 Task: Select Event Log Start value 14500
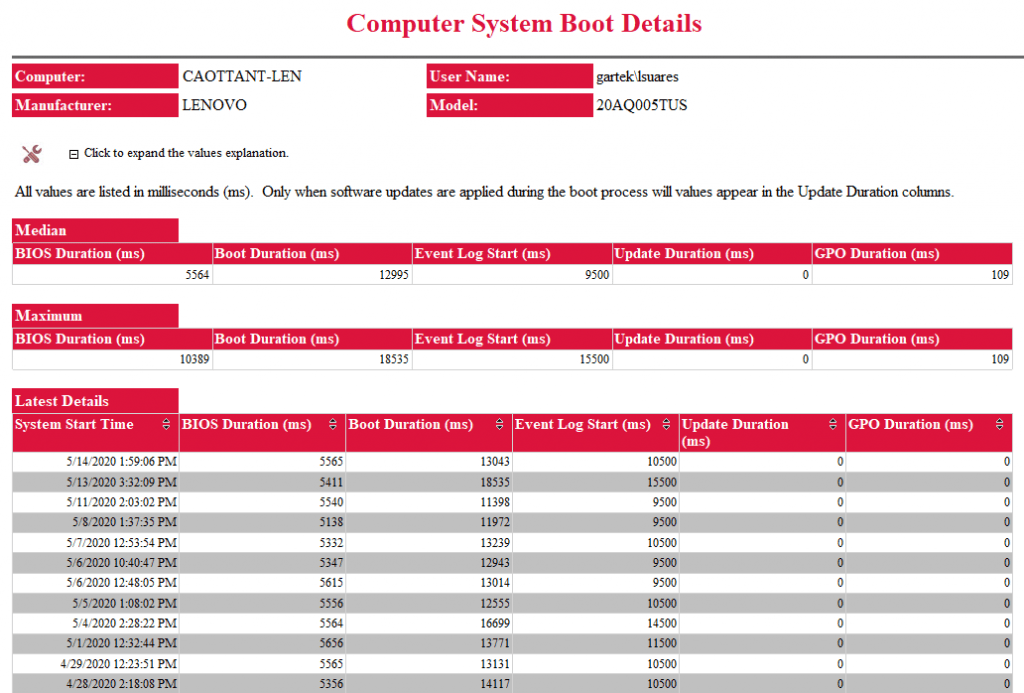[662, 623]
